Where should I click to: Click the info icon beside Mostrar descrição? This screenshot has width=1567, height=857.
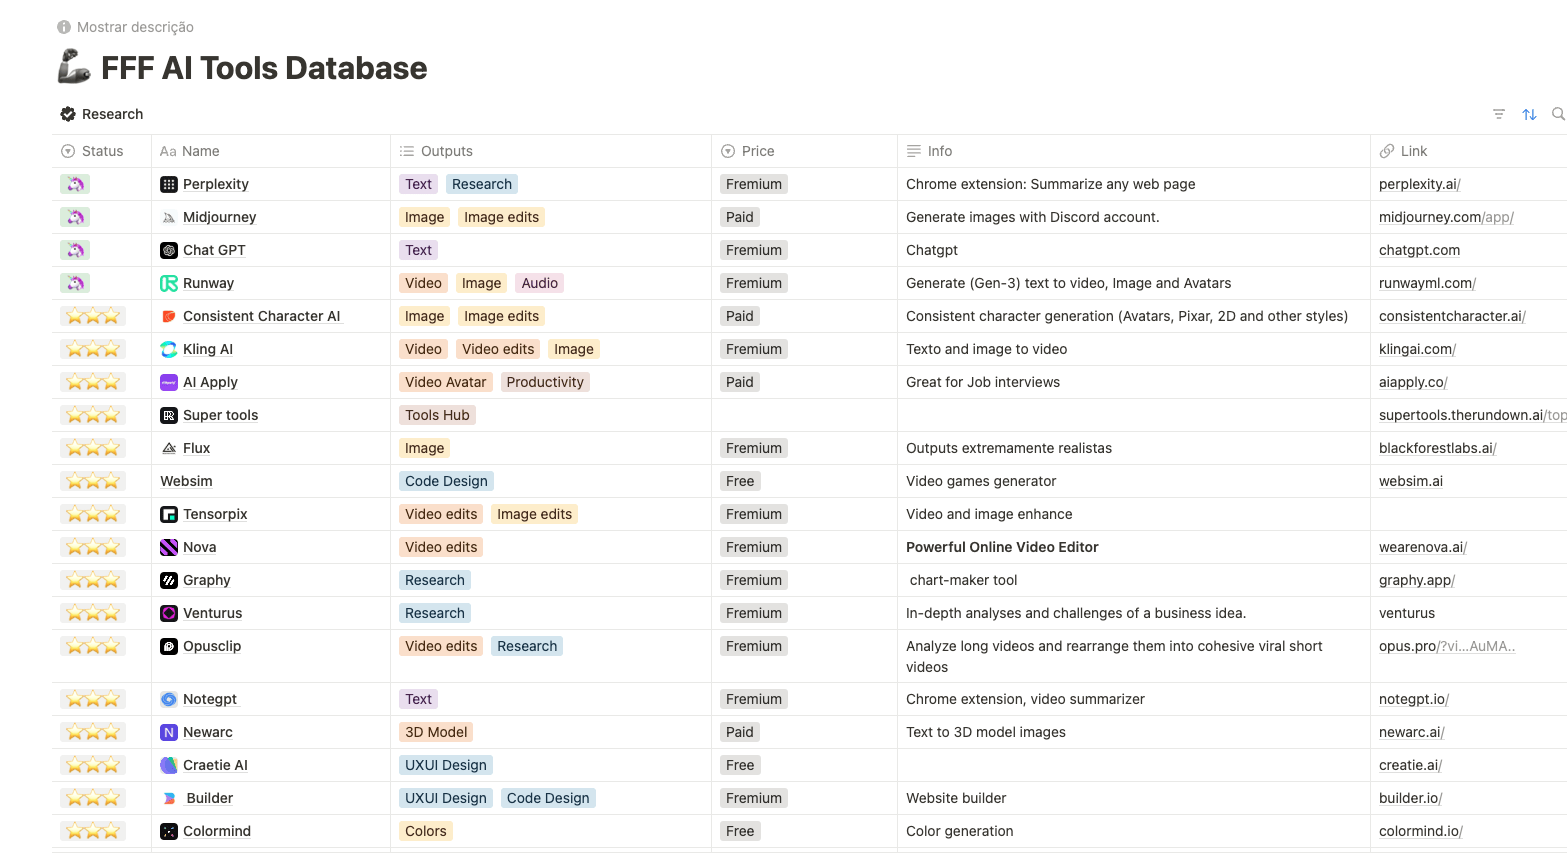(x=64, y=27)
